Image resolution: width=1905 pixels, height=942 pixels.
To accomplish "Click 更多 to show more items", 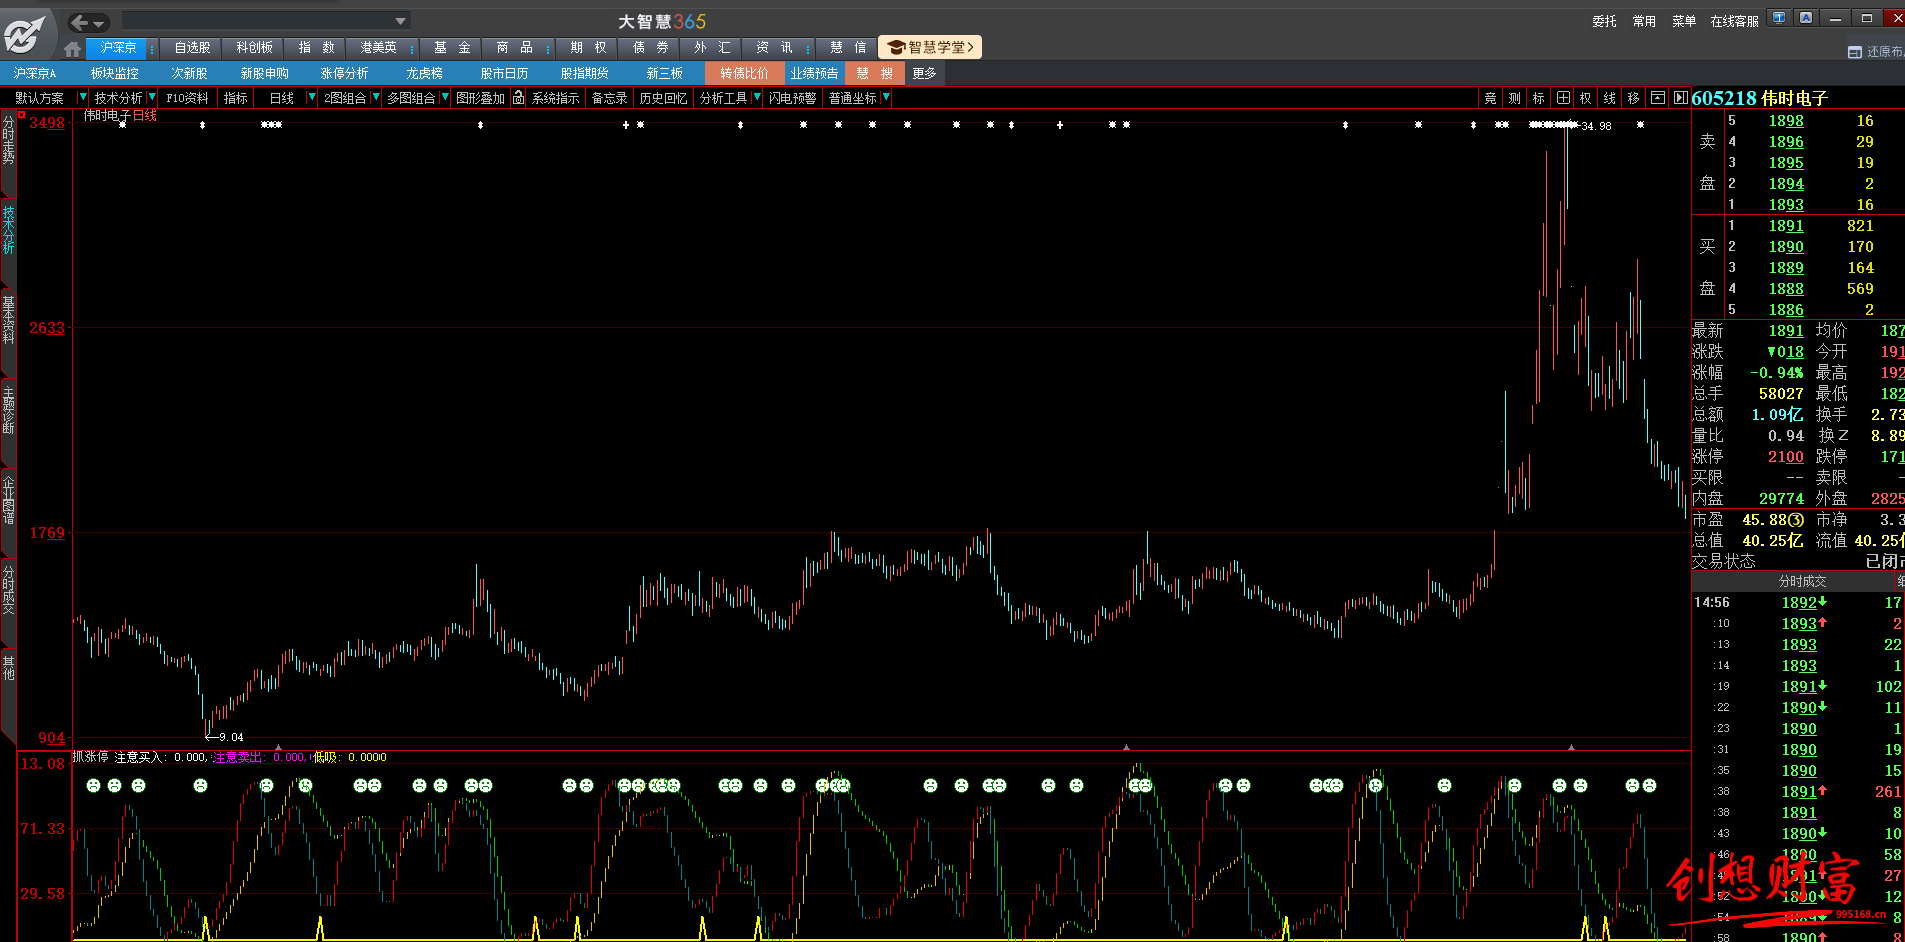I will pyautogui.click(x=924, y=73).
